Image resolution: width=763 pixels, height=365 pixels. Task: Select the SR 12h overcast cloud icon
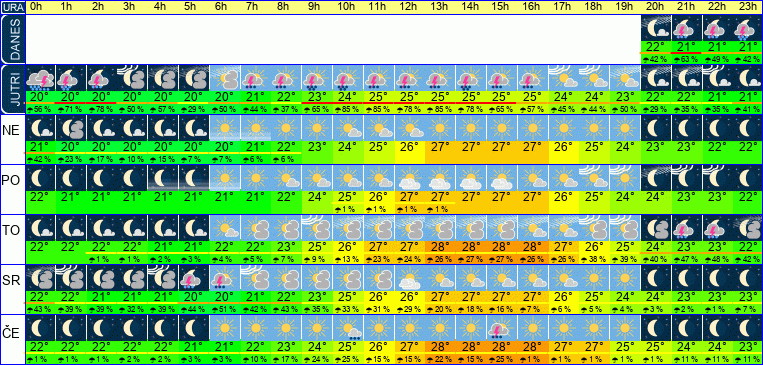click(410, 278)
